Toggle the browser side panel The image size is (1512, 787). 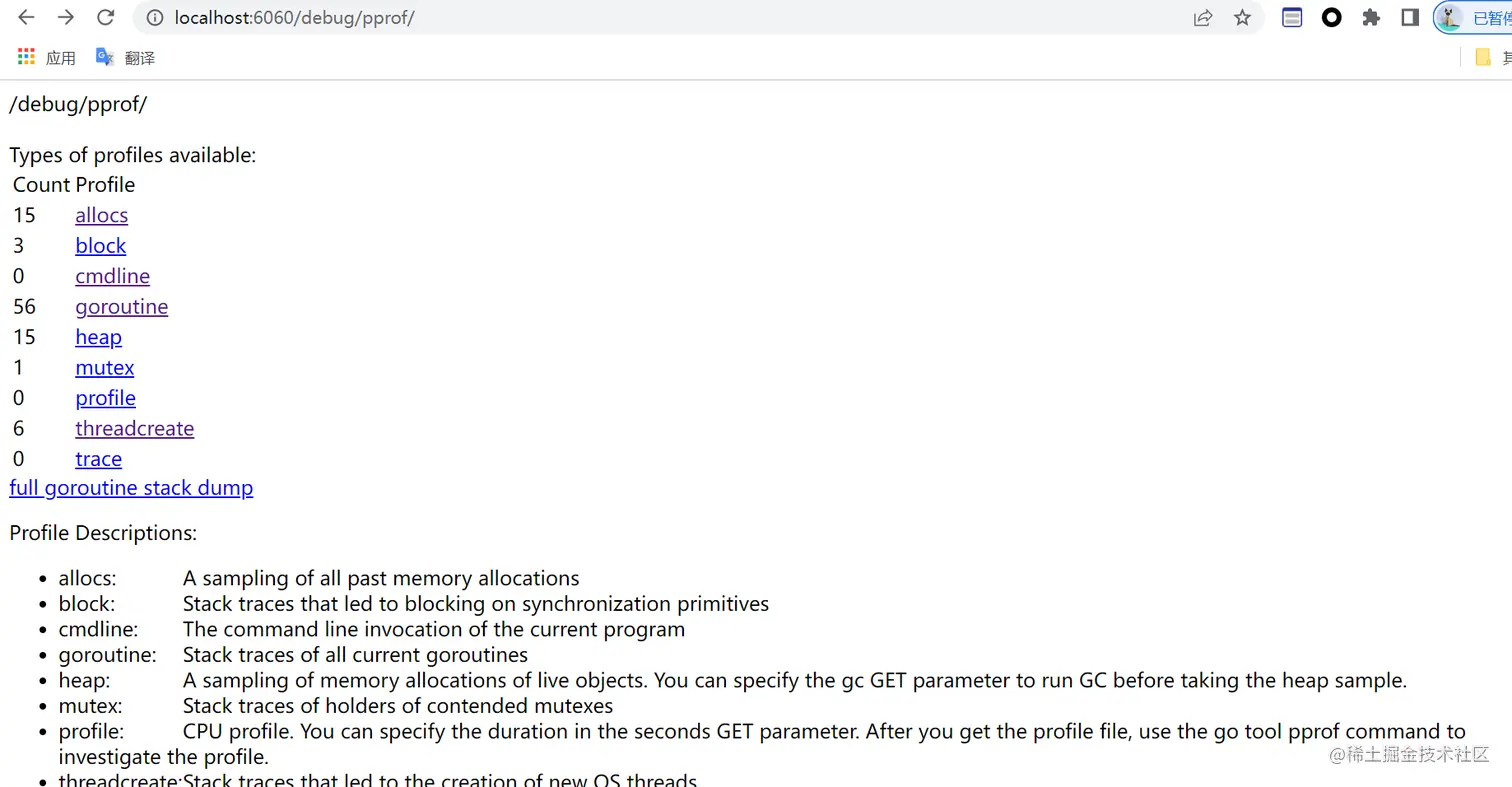(1410, 18)
